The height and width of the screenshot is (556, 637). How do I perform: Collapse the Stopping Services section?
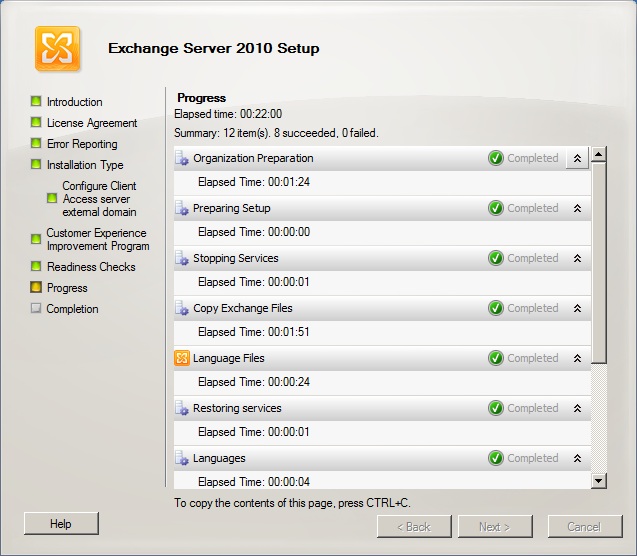coord(577,258)
